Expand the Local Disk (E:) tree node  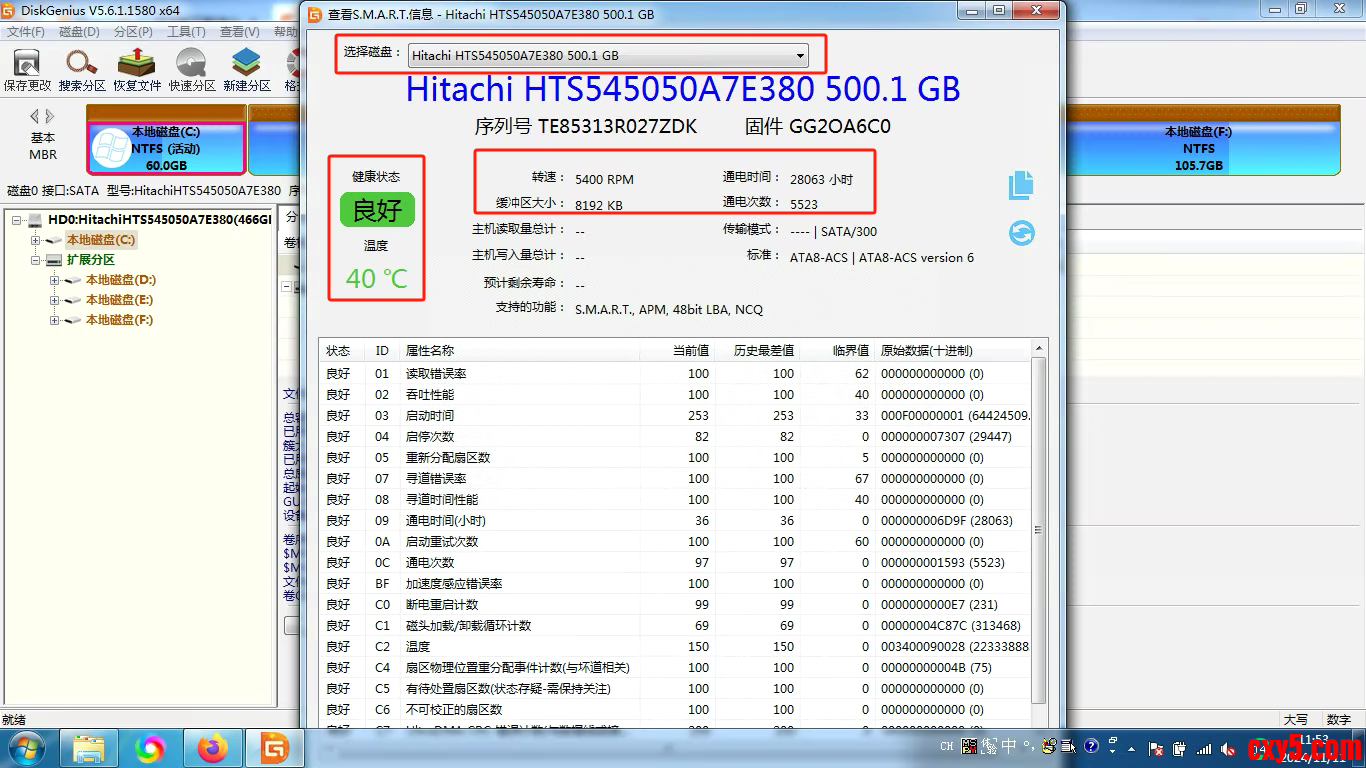tap(55, 300)
